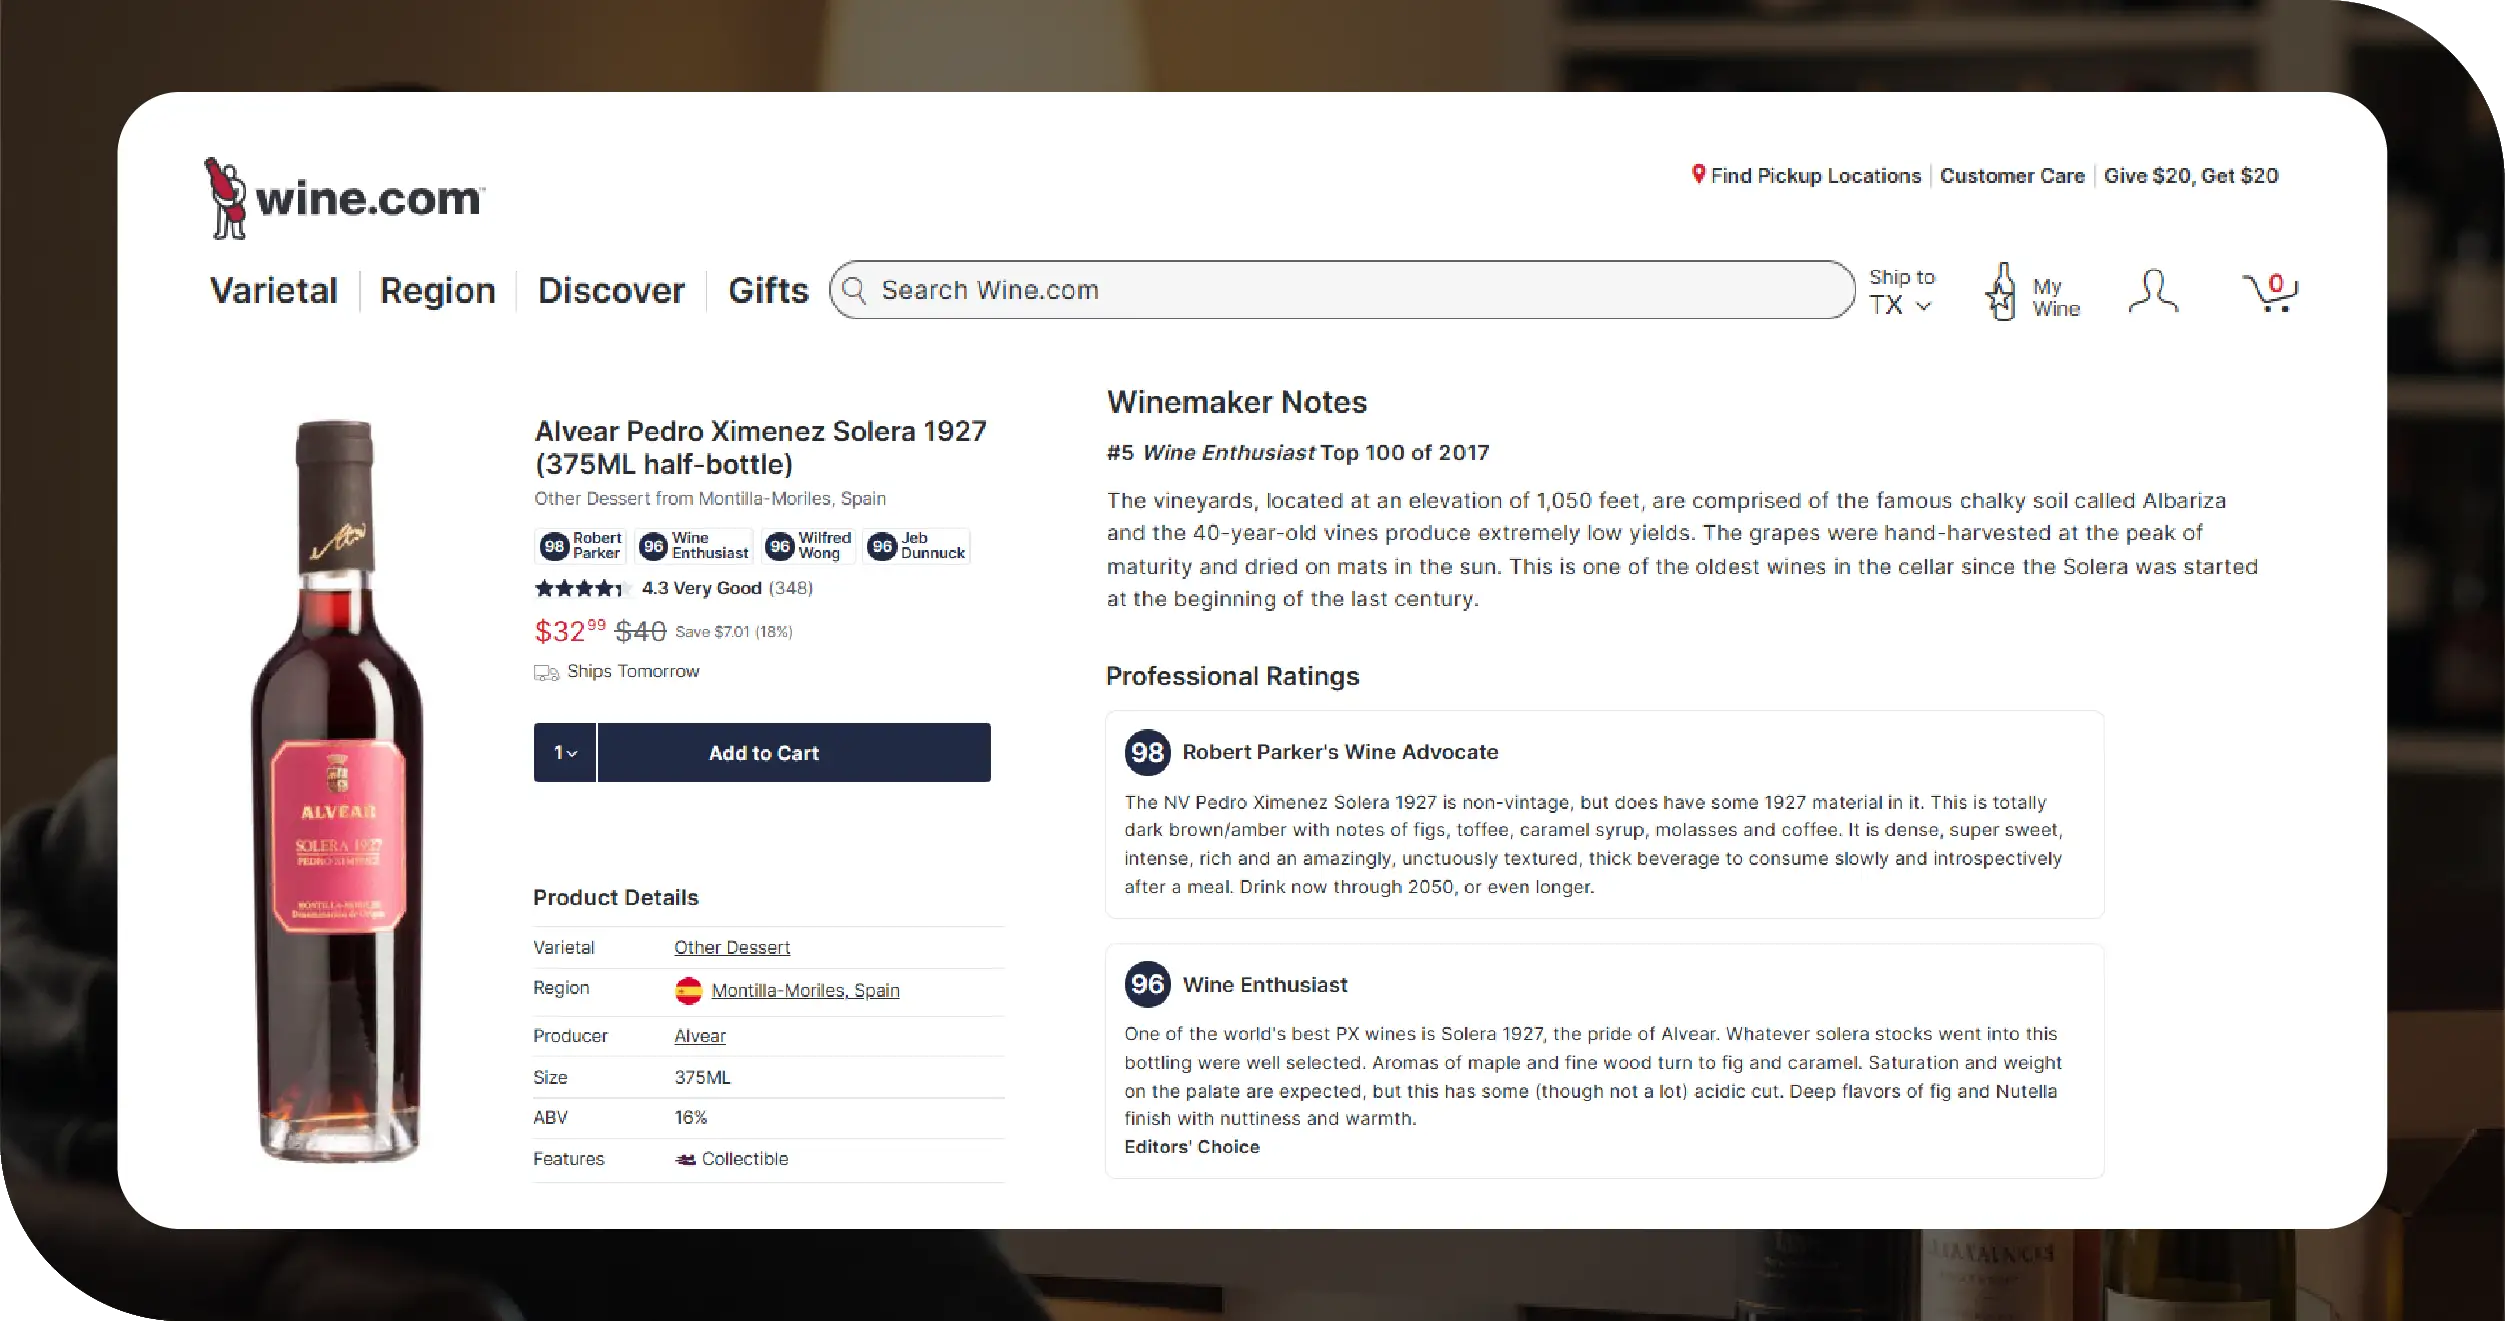
Task: Open your account profile icon
Action: coord(2154,290)
